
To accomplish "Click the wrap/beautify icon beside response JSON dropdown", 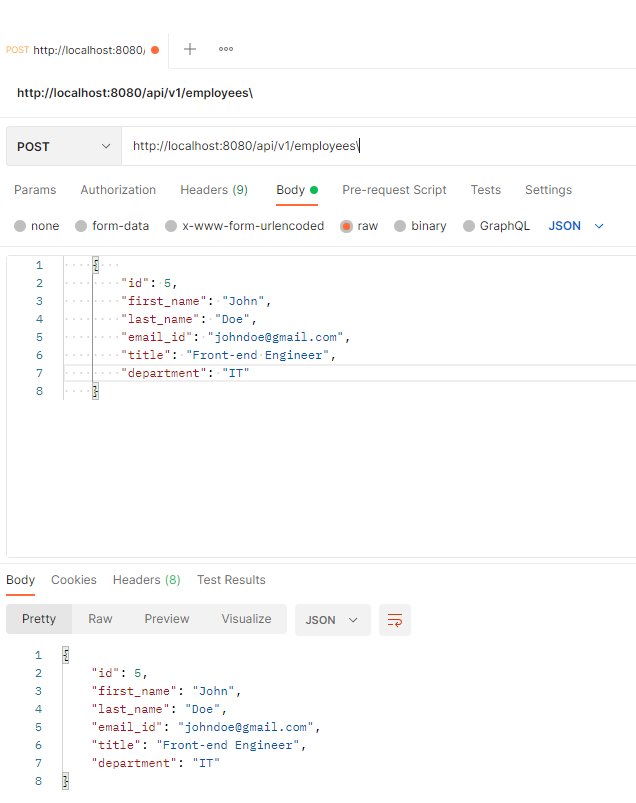I will point(394,620).
